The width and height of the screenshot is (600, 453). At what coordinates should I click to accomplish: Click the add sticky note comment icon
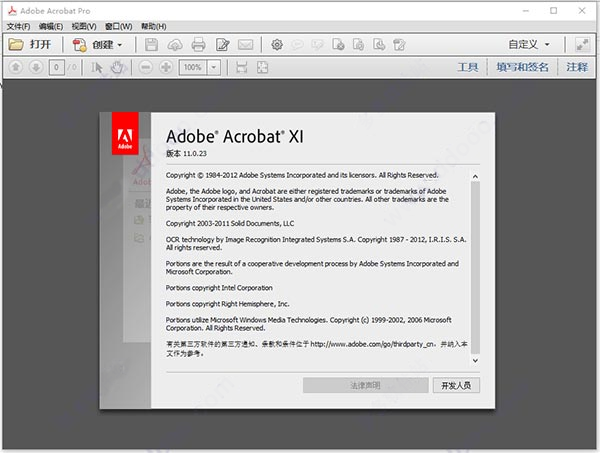click(x=297, y=45)
